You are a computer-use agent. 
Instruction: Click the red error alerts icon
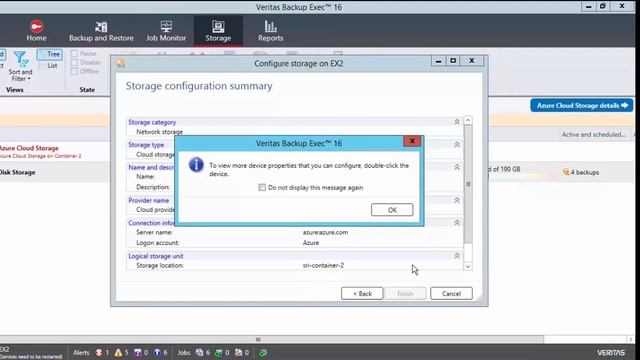tap(99, 352)
